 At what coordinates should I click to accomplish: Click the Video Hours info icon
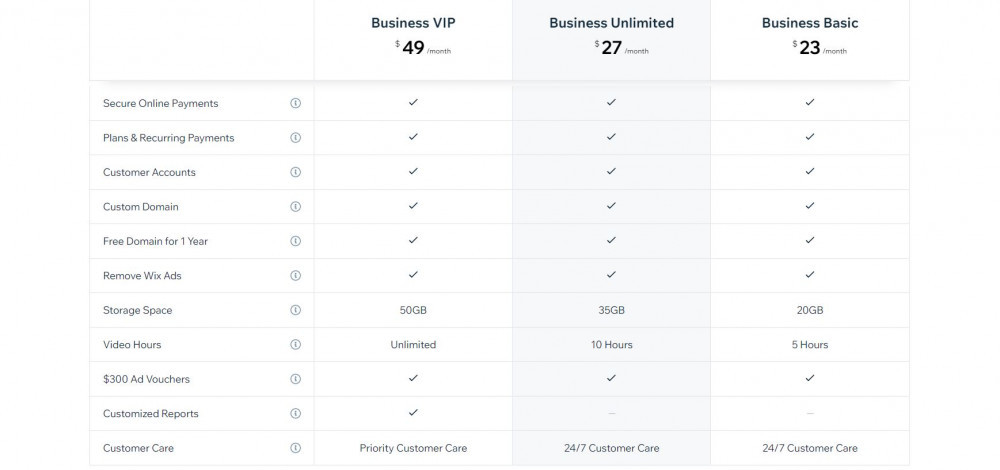click(295, 344)
